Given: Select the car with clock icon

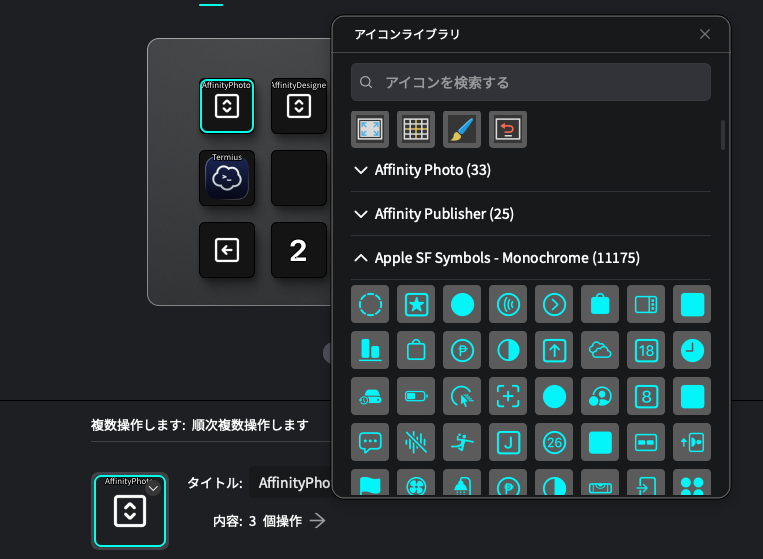Looking at the screenshot, I should point(370,396).
